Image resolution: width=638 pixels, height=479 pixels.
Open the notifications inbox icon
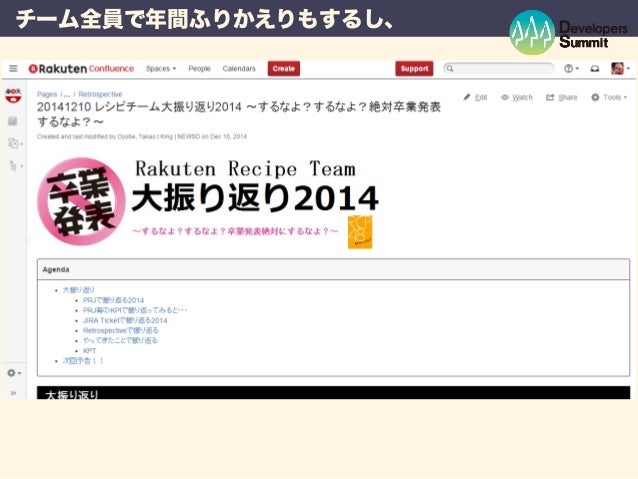tap(594, 68)
